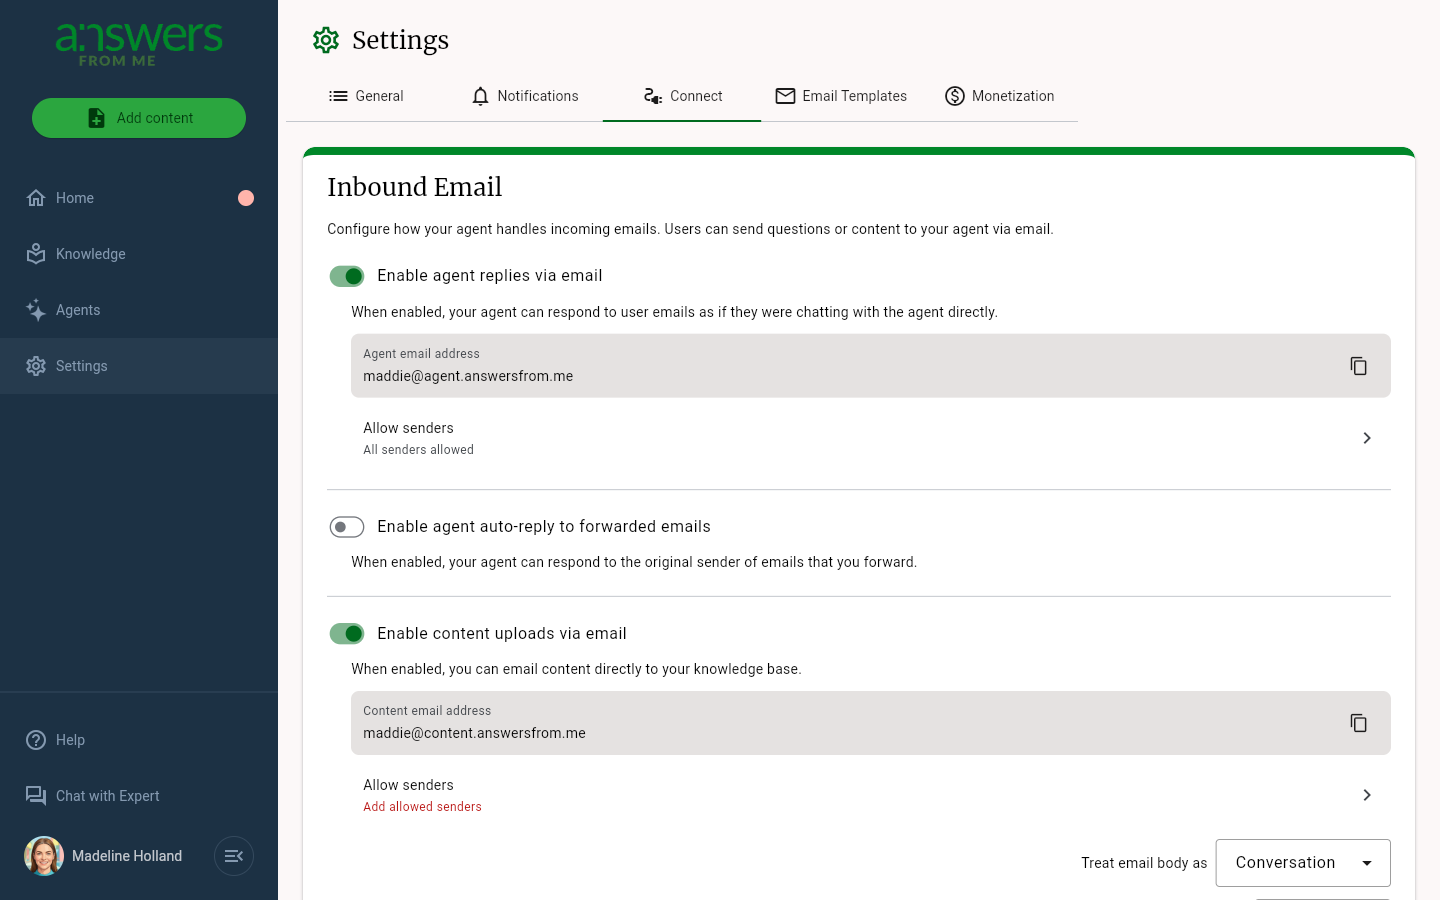Image resolution: width=1440 pixels, height=900 pixels.
Task: Copy the agent email address
Action: point(1358,366)
